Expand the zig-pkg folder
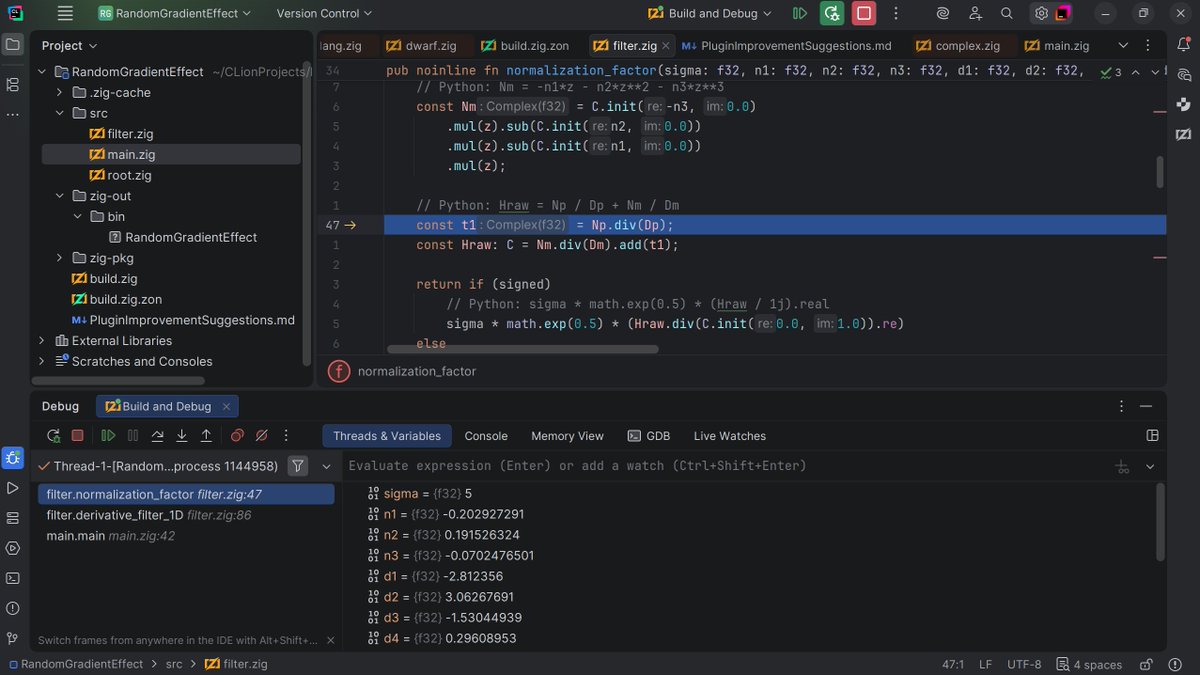 [x=60, y=258]
